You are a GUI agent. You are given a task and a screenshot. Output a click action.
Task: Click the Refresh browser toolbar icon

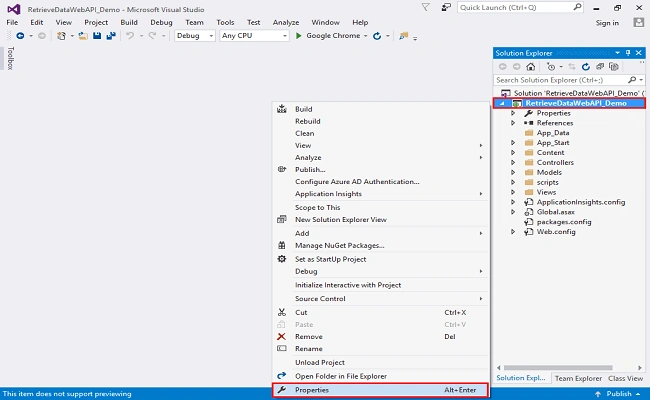377,36
